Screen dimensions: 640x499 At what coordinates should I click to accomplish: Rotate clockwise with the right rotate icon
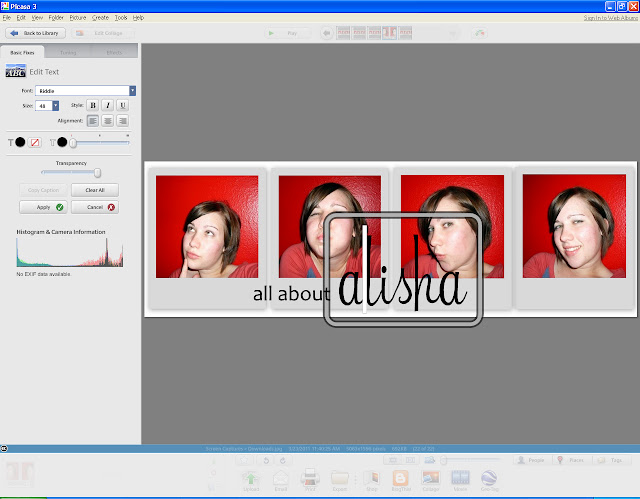283,461
